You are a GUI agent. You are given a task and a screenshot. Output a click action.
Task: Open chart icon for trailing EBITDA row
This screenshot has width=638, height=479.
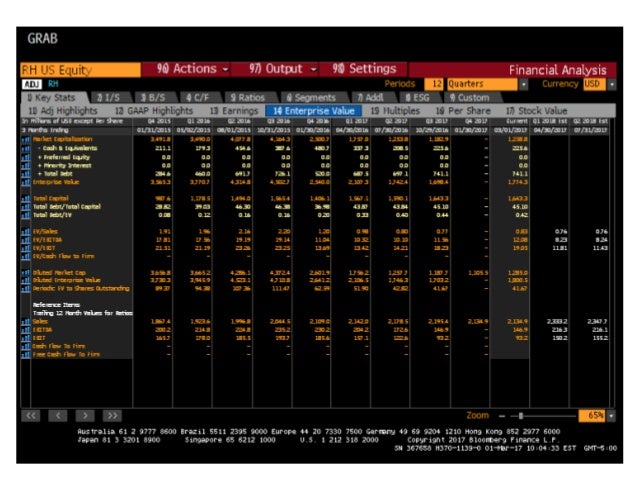26,330
